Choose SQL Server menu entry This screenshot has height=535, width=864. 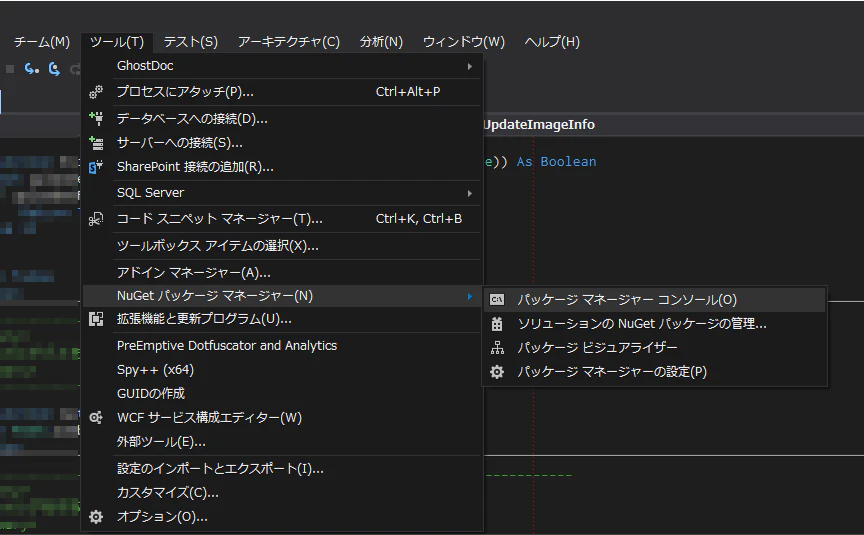[282, 193]
